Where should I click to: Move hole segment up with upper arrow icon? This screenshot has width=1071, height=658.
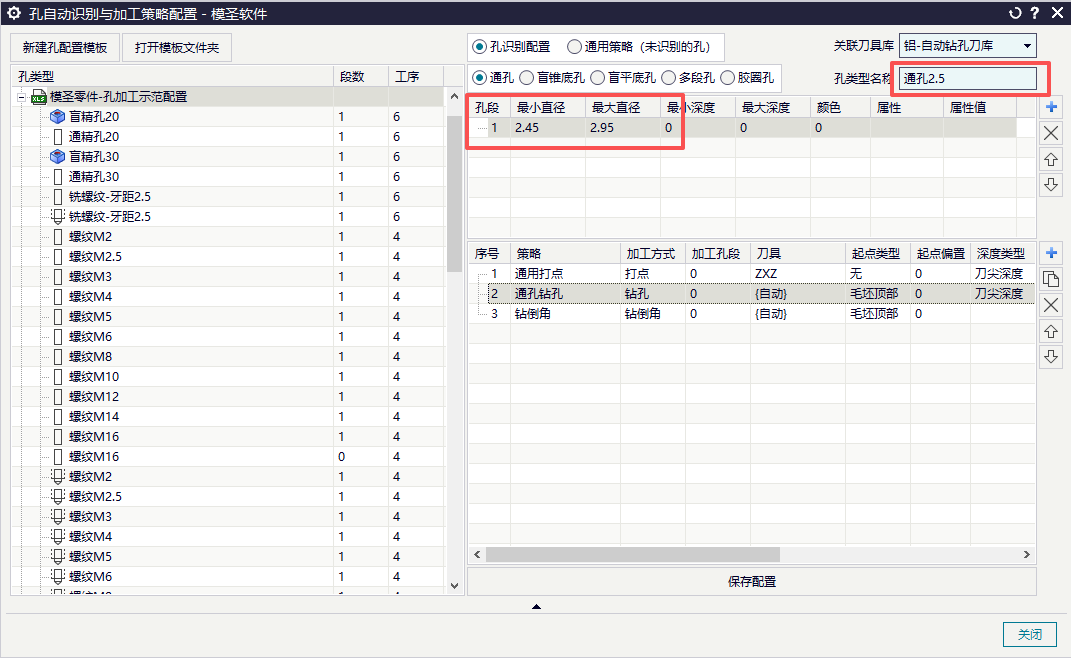[1051, 159]
